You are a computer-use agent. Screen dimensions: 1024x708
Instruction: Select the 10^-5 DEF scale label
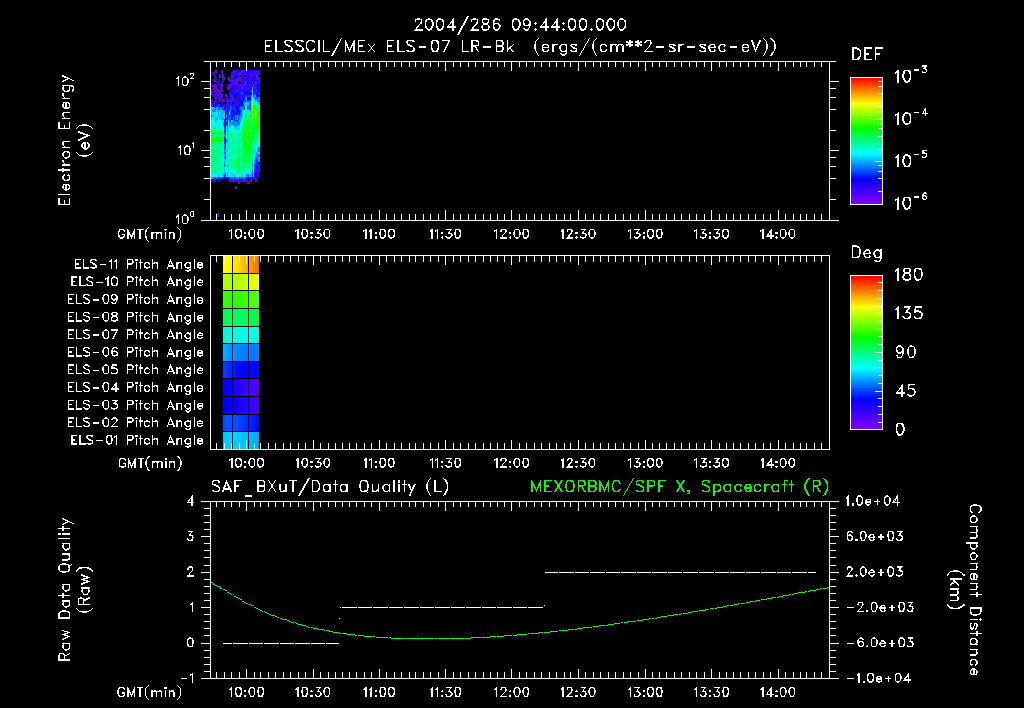[910, 159]
